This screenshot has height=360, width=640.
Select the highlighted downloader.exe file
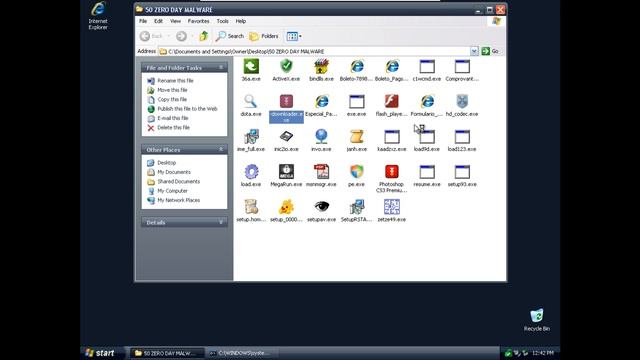[x=286, y=109]
